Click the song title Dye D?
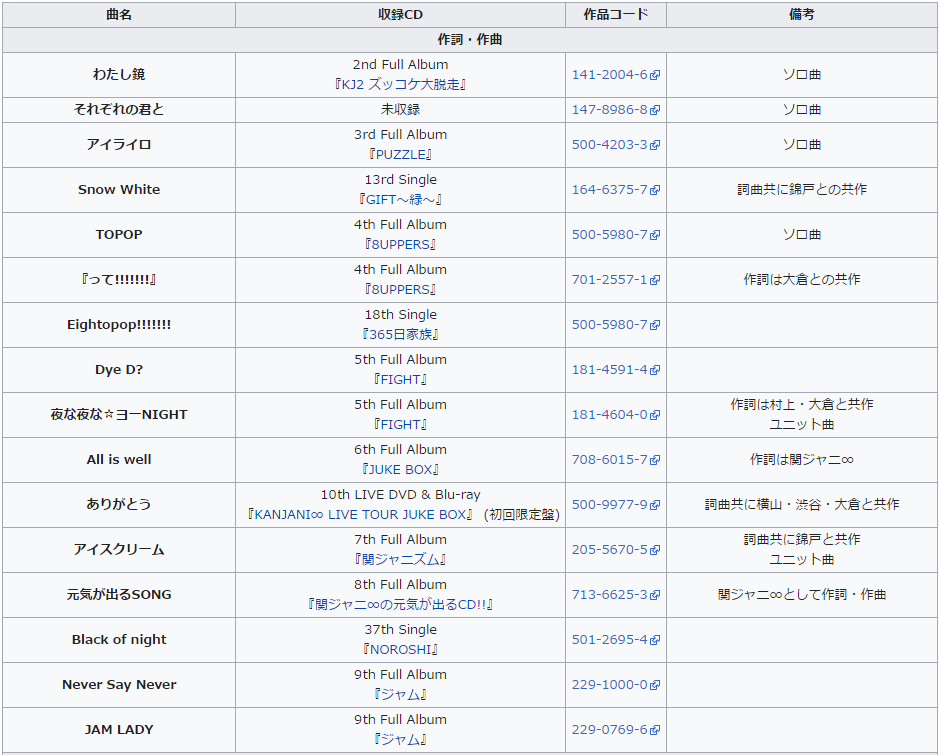The image size is (939, 755). (119, 369)
